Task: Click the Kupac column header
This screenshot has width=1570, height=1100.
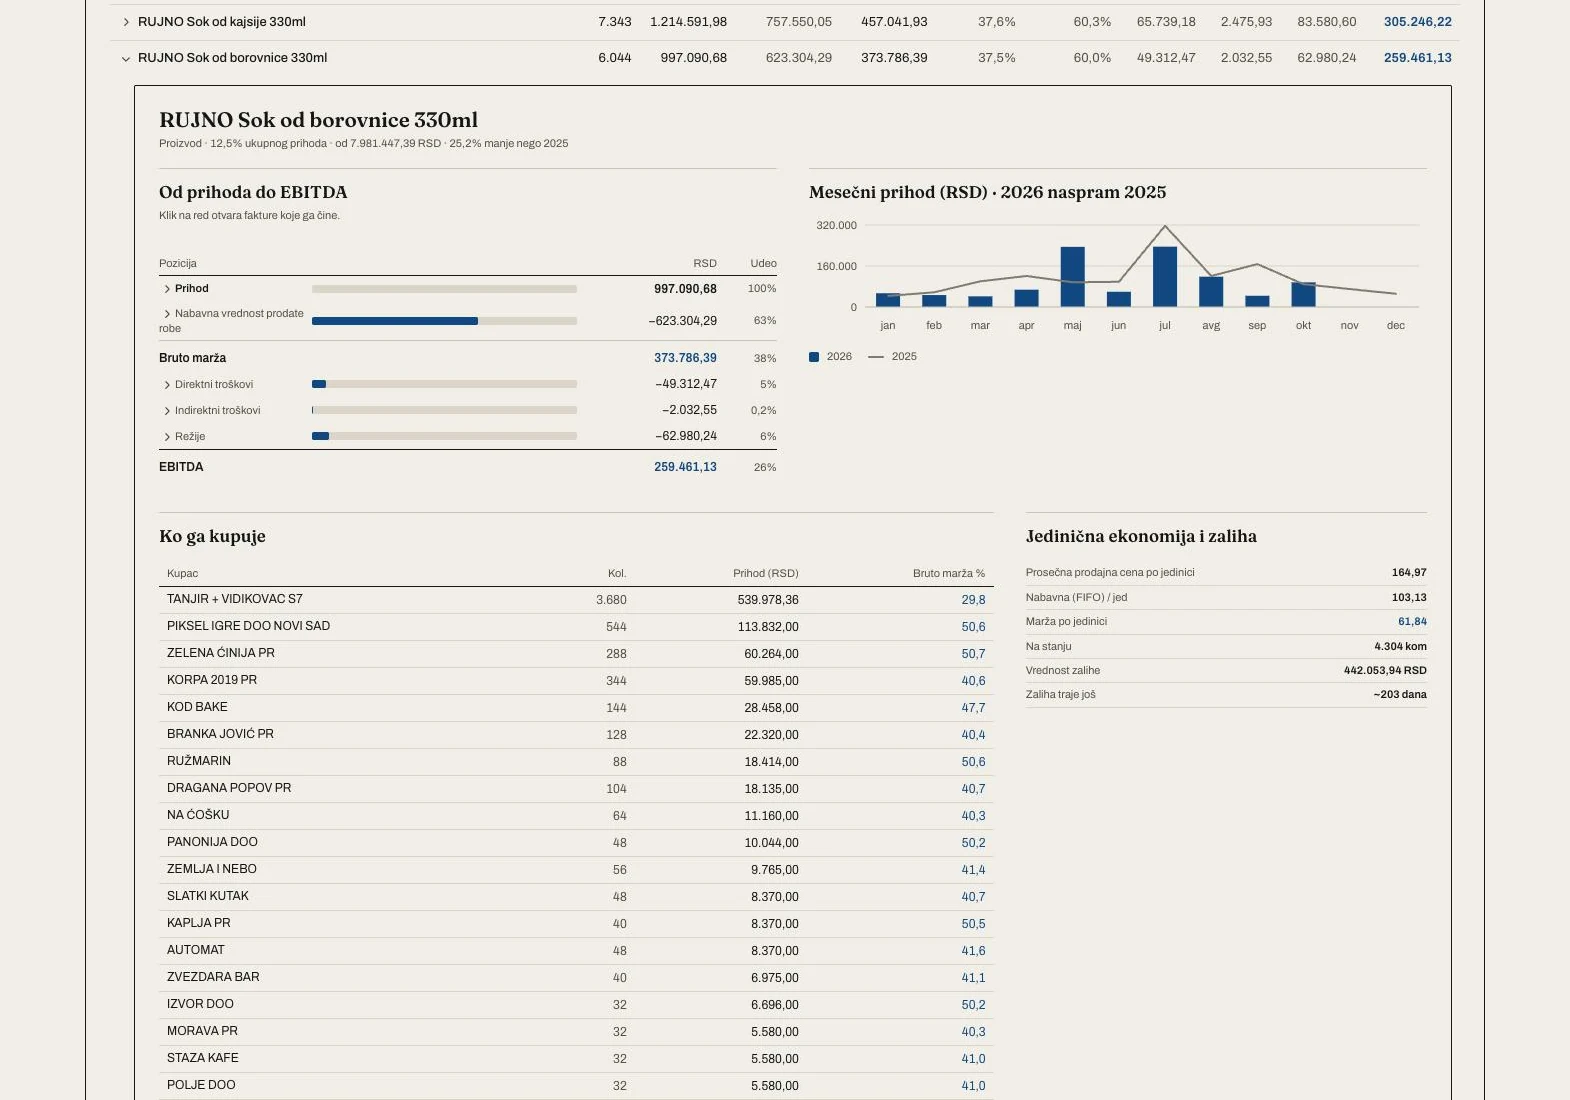Action: (182, 574)
